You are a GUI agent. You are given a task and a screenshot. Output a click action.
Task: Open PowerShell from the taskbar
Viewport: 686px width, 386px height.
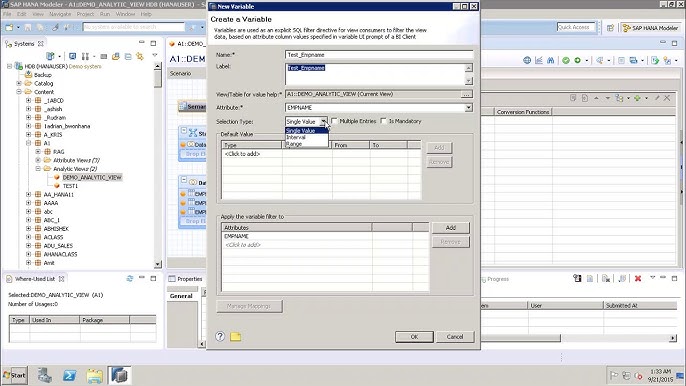pos(70,375)
